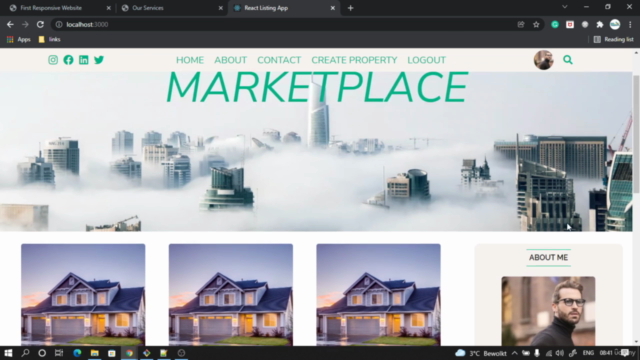This screenshot has width=640, height=360.
Task: Go forward in browser history
Action: click(25, 24)
